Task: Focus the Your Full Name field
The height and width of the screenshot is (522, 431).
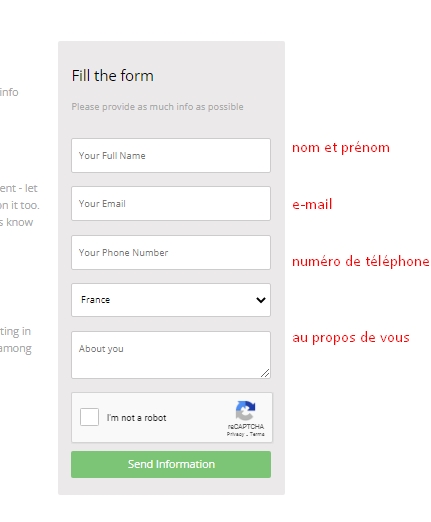Action: tap(171, 155)
